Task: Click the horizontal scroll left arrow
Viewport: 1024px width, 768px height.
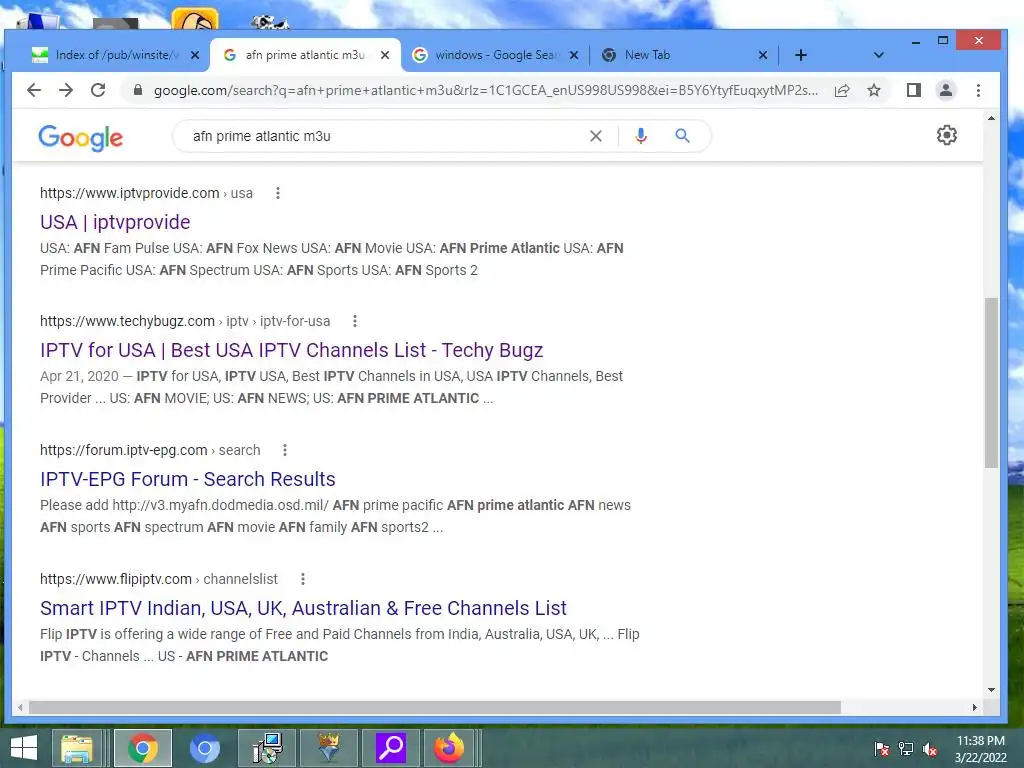Action: tap(20, 707)
